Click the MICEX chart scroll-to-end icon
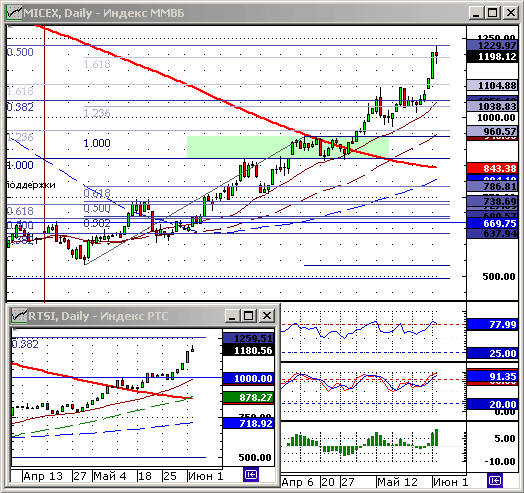The image size is (524, 493). pos(495,481)
